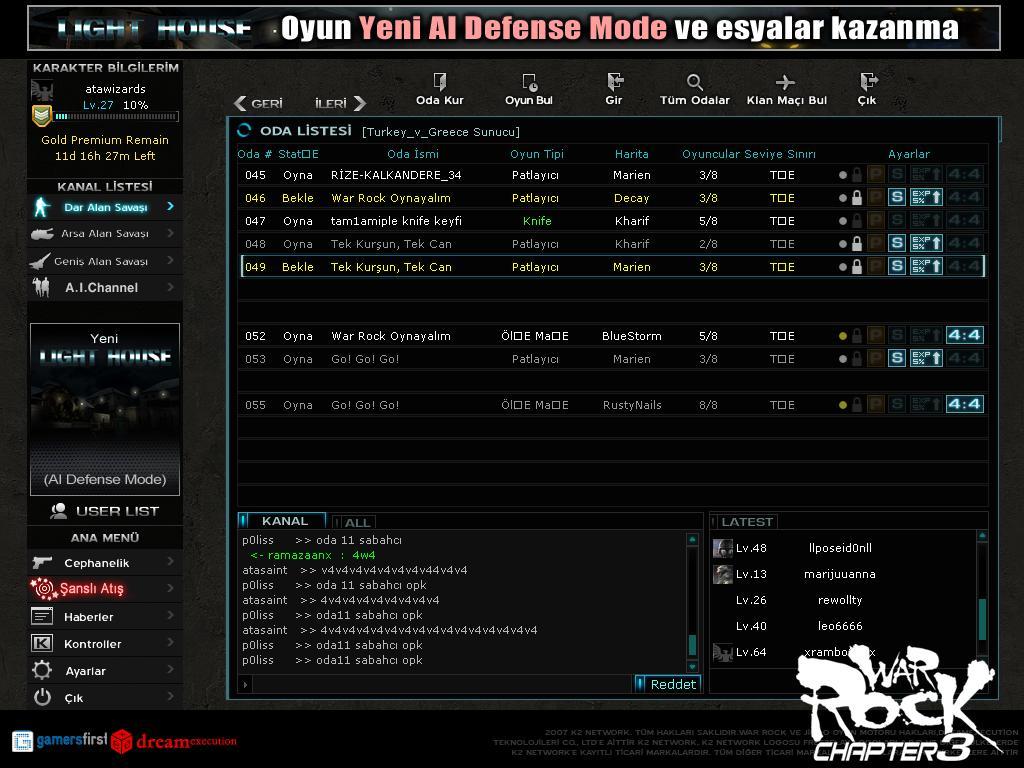Click the atawizards rank badge icon
Image resolution: width=1024 pixels, height=768 pixels.
click(x=42, y=116)
